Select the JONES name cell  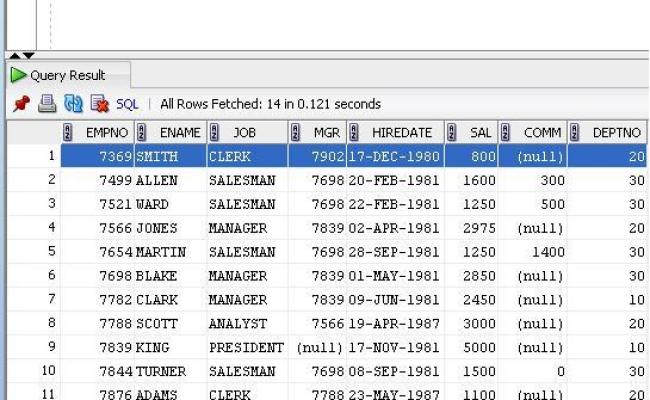tap(170, 228)
